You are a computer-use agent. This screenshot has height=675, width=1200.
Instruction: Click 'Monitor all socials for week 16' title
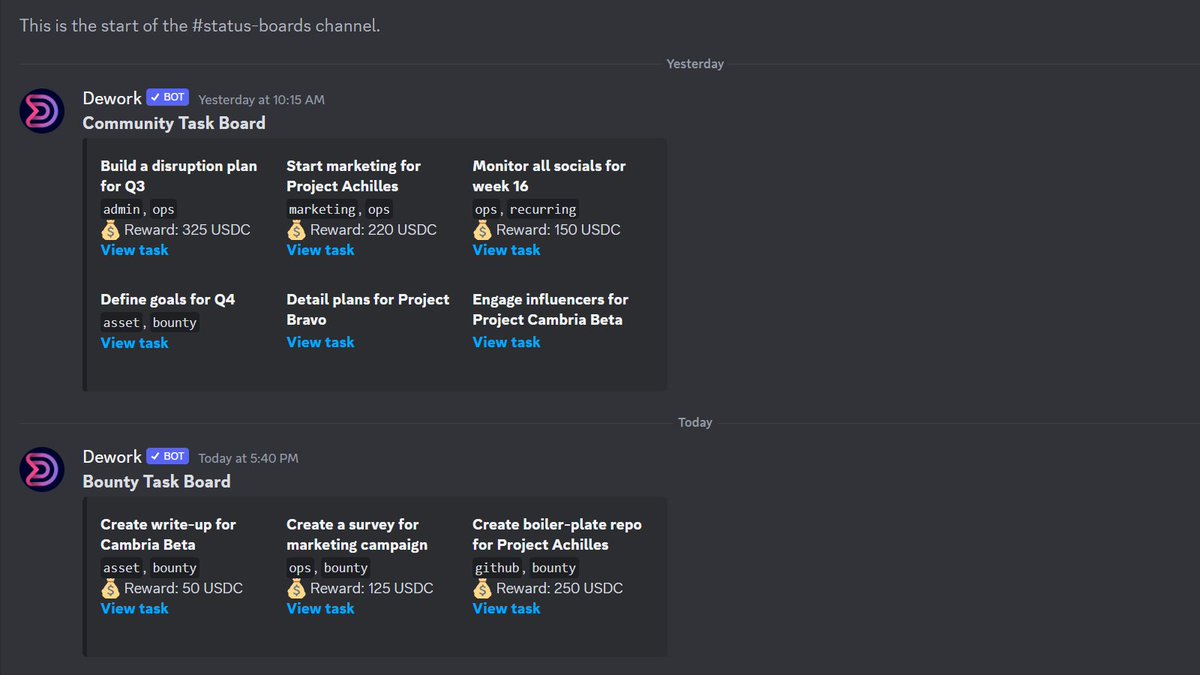(x=549, y=176)
